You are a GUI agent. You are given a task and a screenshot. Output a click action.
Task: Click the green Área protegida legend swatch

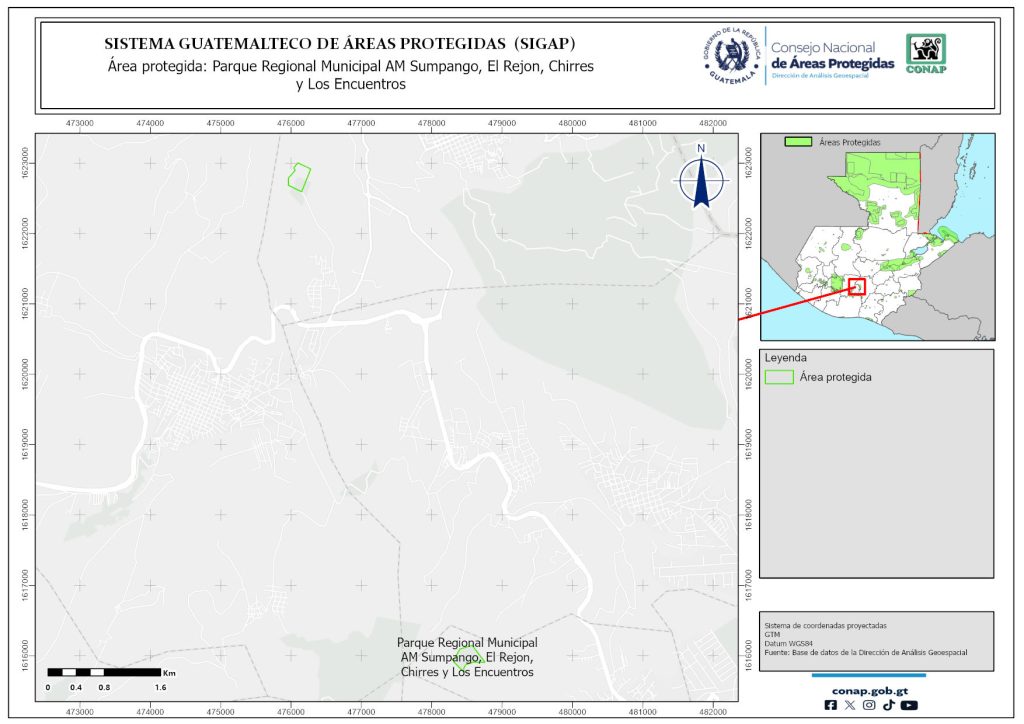click(778, 377)
